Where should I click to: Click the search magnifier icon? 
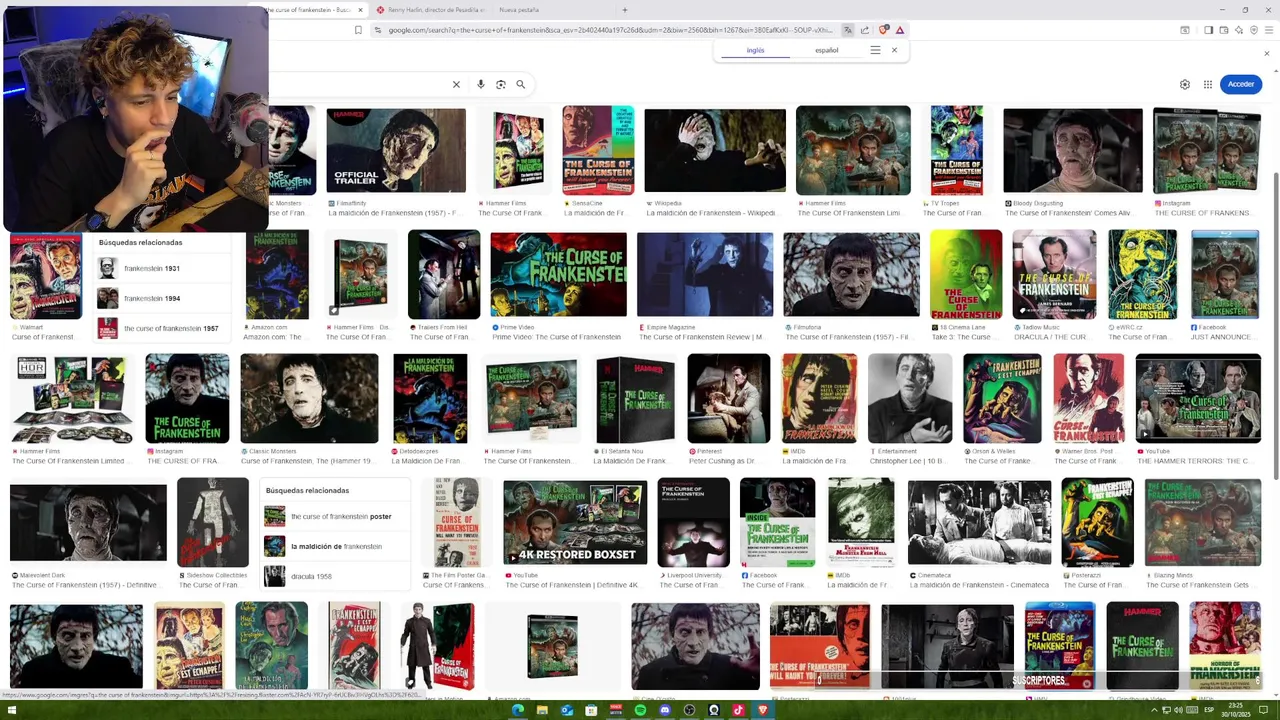pyautogui.click(x=520, y=85)
